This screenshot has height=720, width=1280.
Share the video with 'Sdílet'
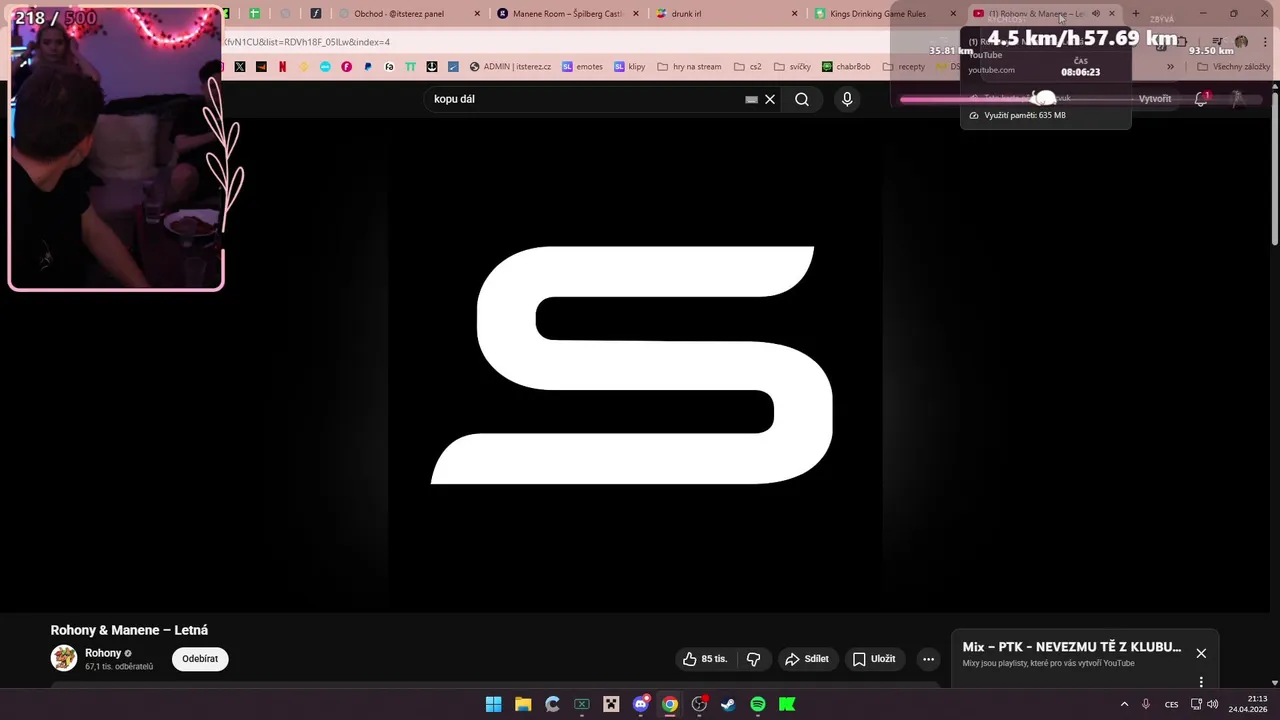[x=807, y=659]
